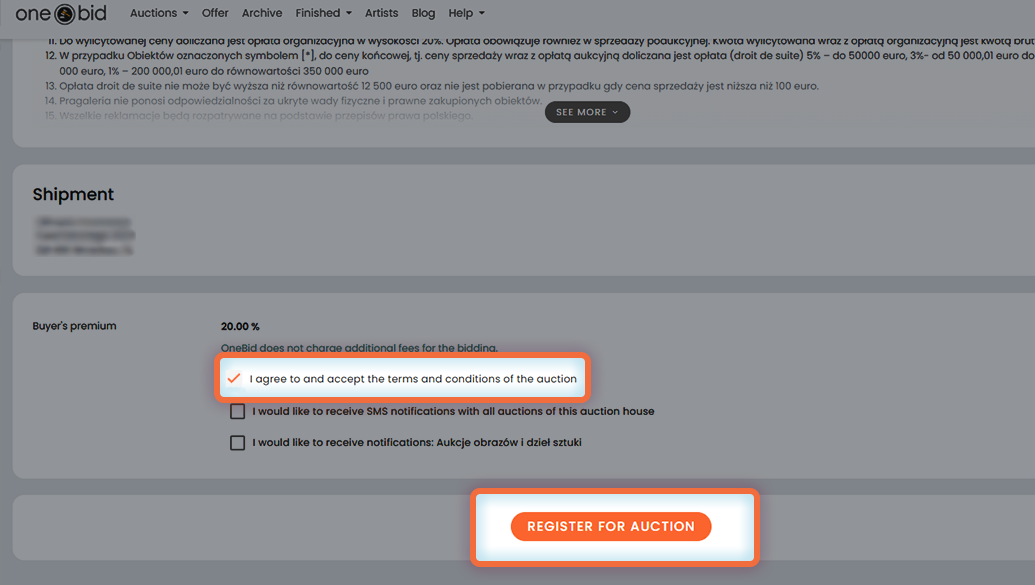The image size is (1035, 585).
Task: Click the Help dropdown arrow
Action: 481,14
